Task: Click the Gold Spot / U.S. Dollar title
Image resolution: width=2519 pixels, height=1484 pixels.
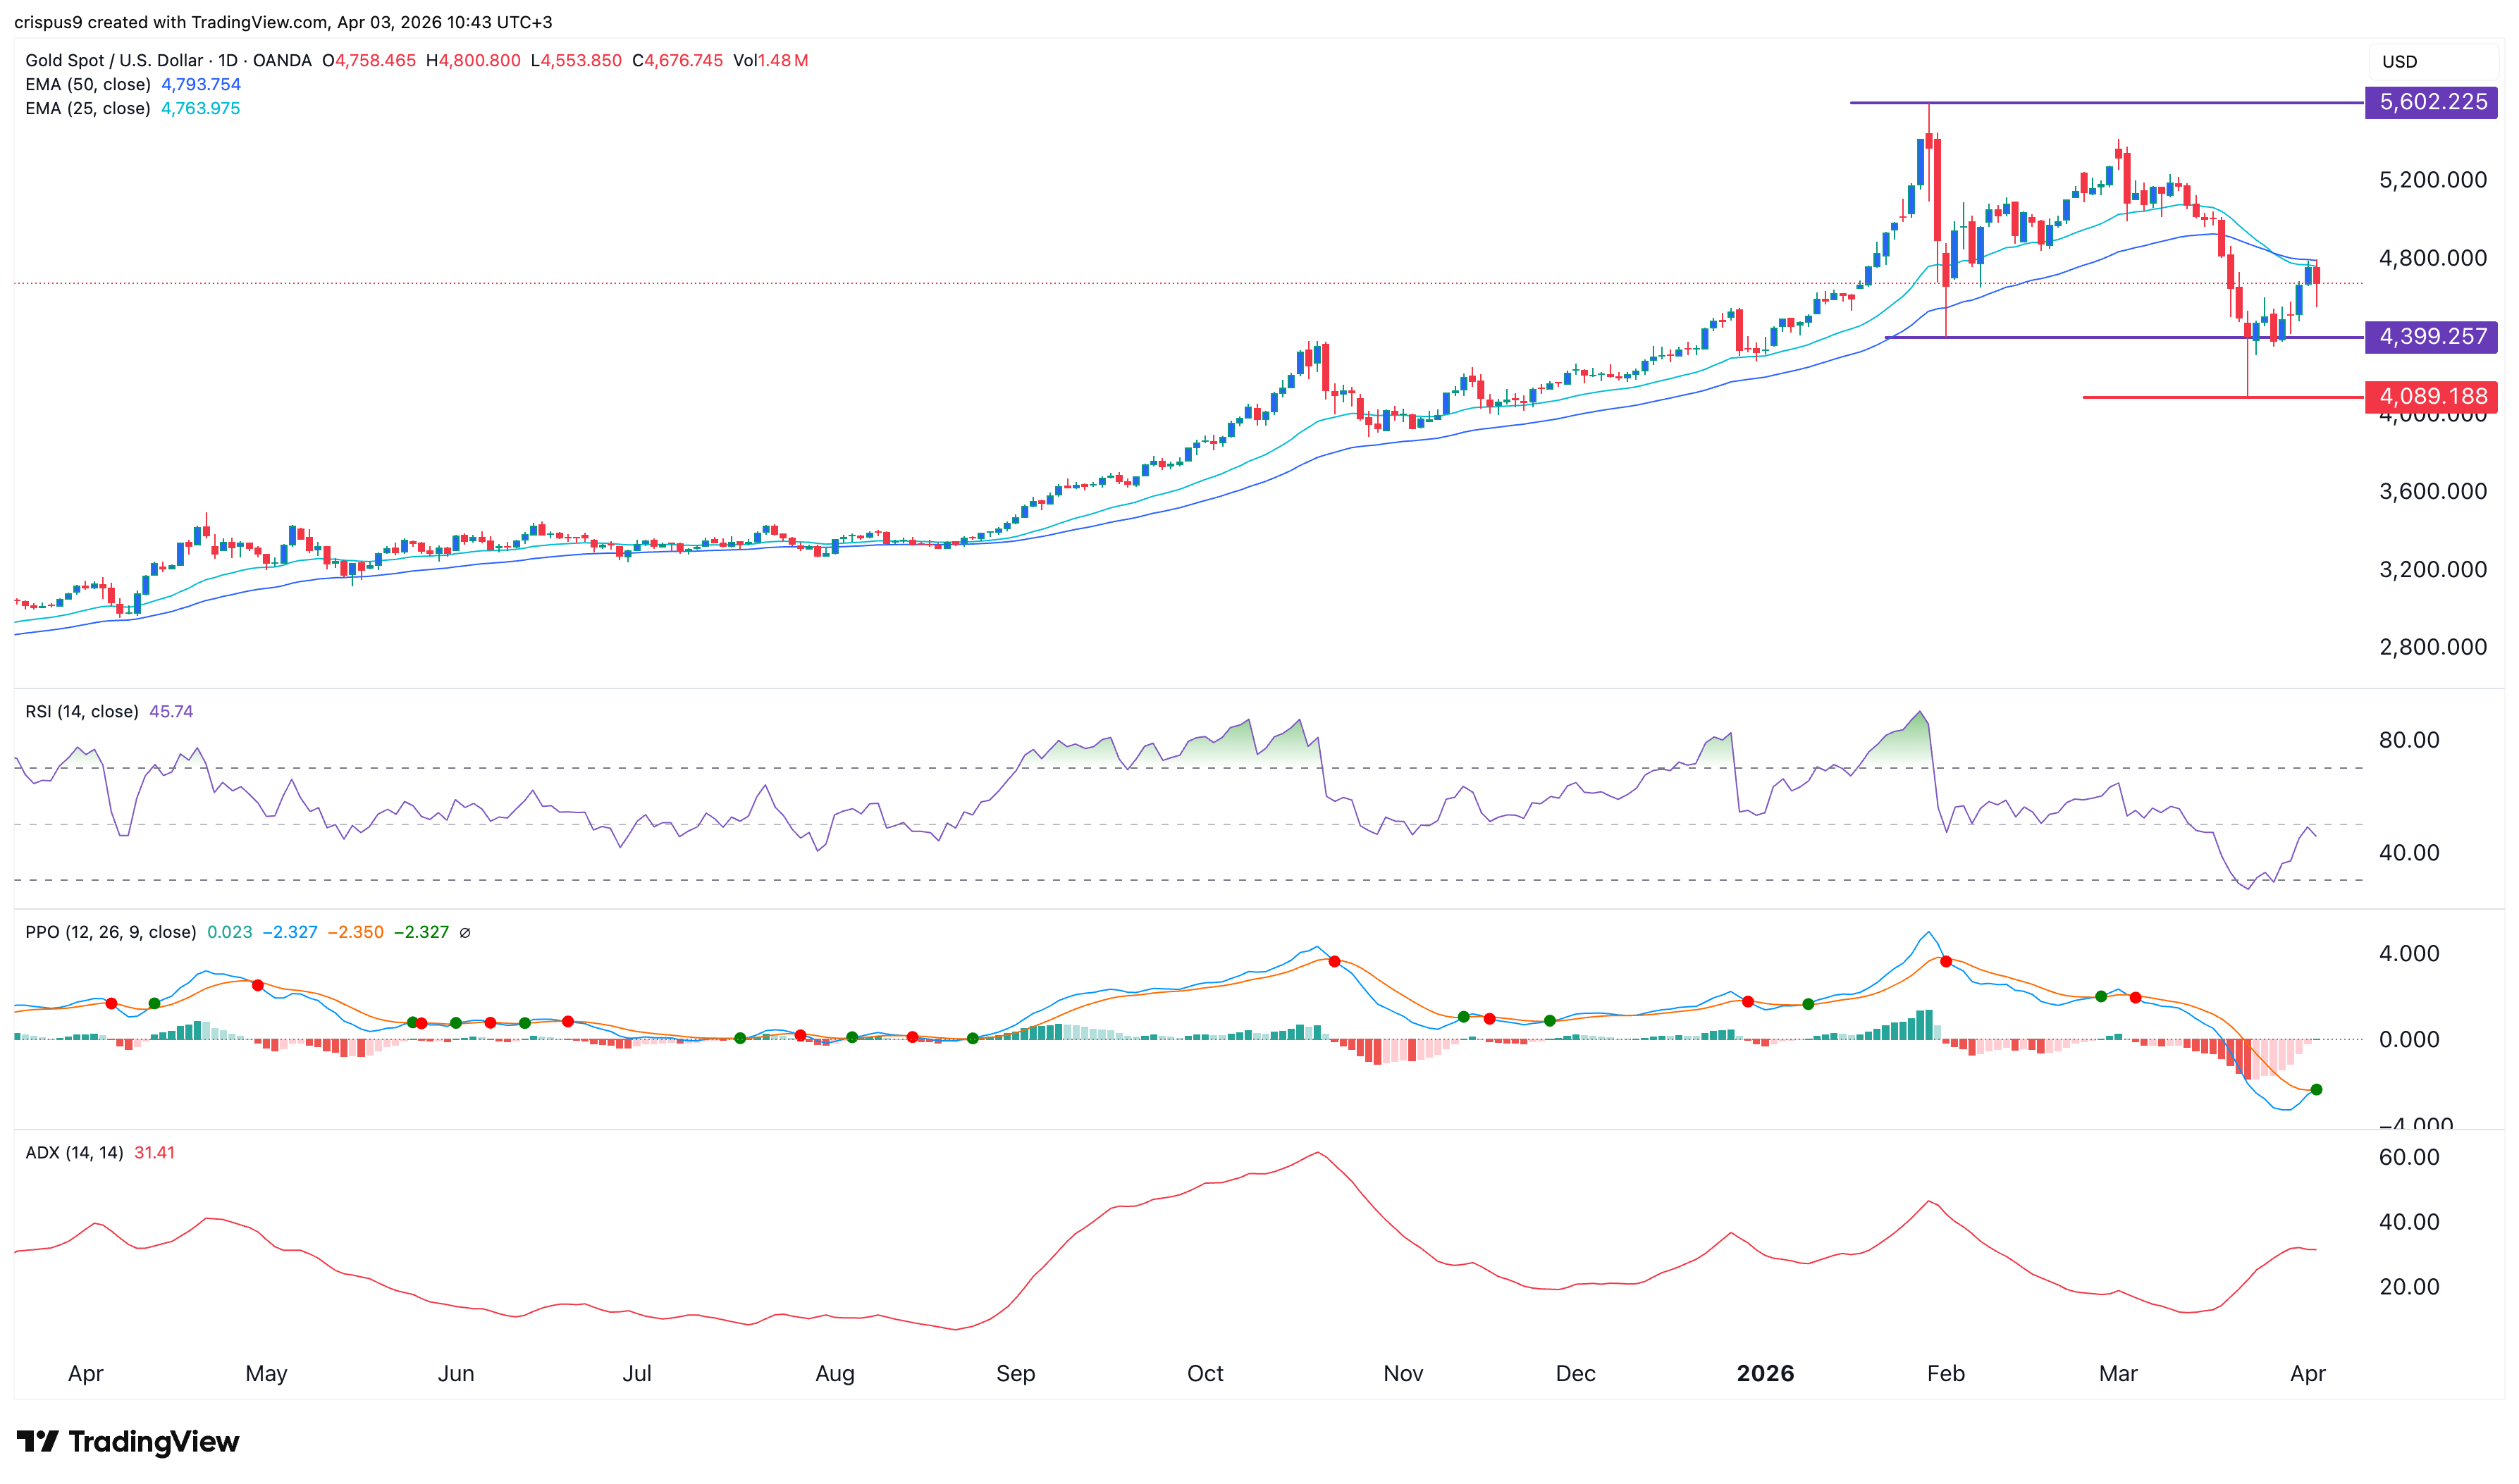Action: click(114, 60)
